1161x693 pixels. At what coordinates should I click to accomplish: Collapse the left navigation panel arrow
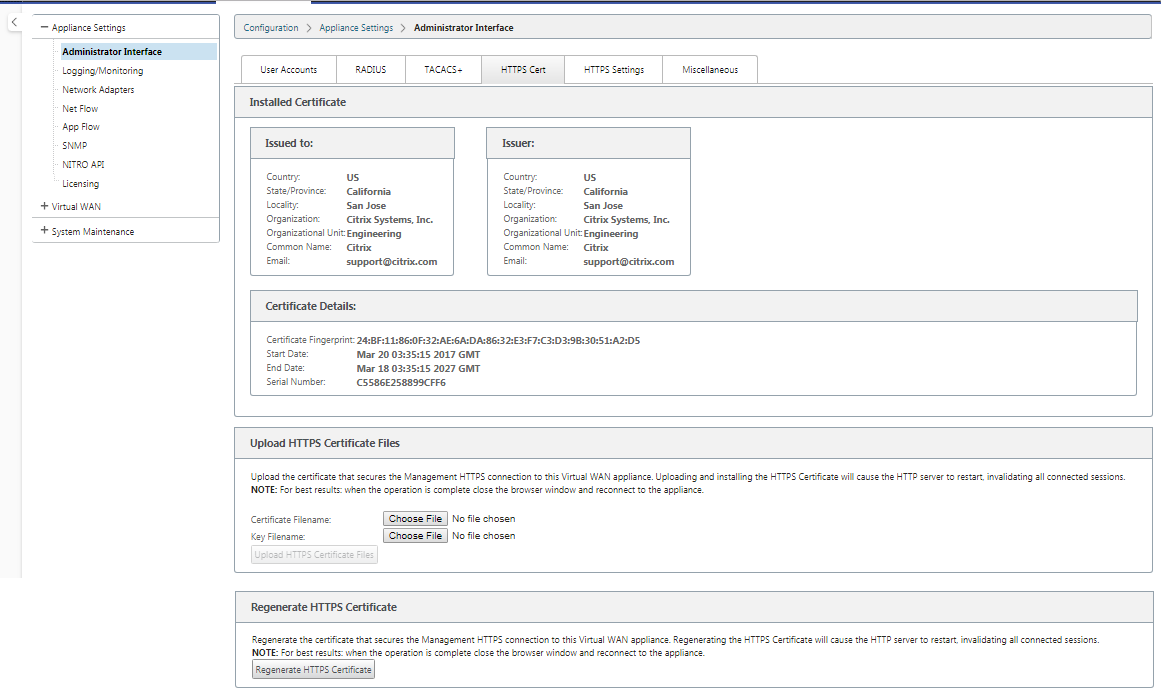pos(14,22)
